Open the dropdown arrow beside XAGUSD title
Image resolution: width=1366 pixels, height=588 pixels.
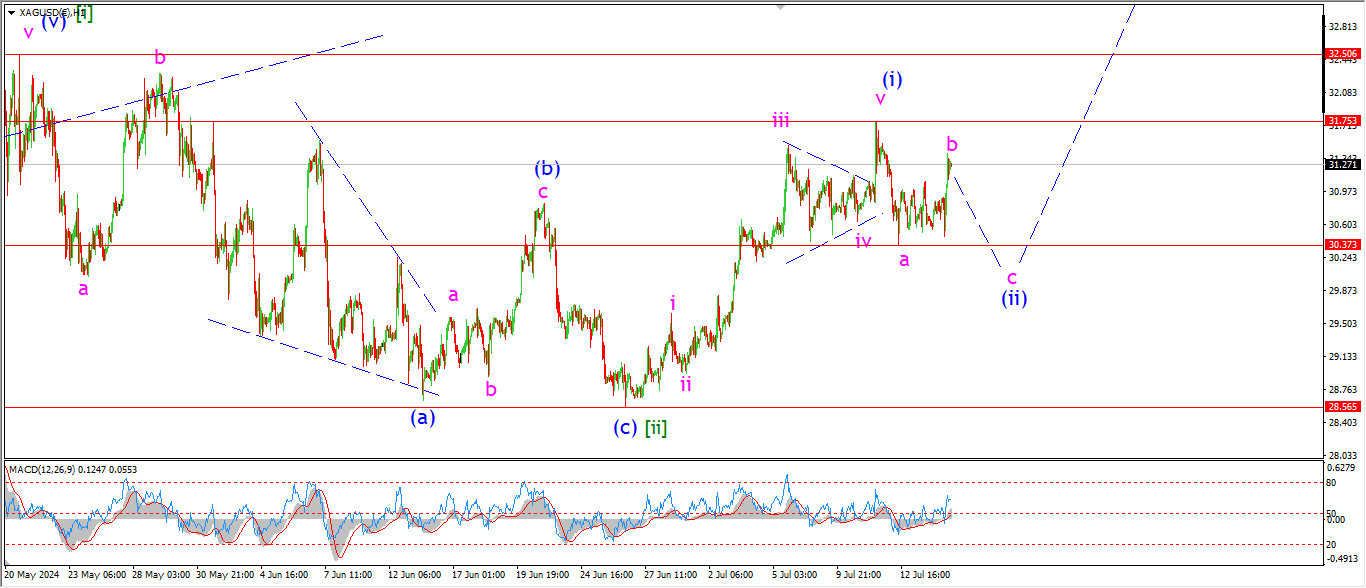coord(11,12)
